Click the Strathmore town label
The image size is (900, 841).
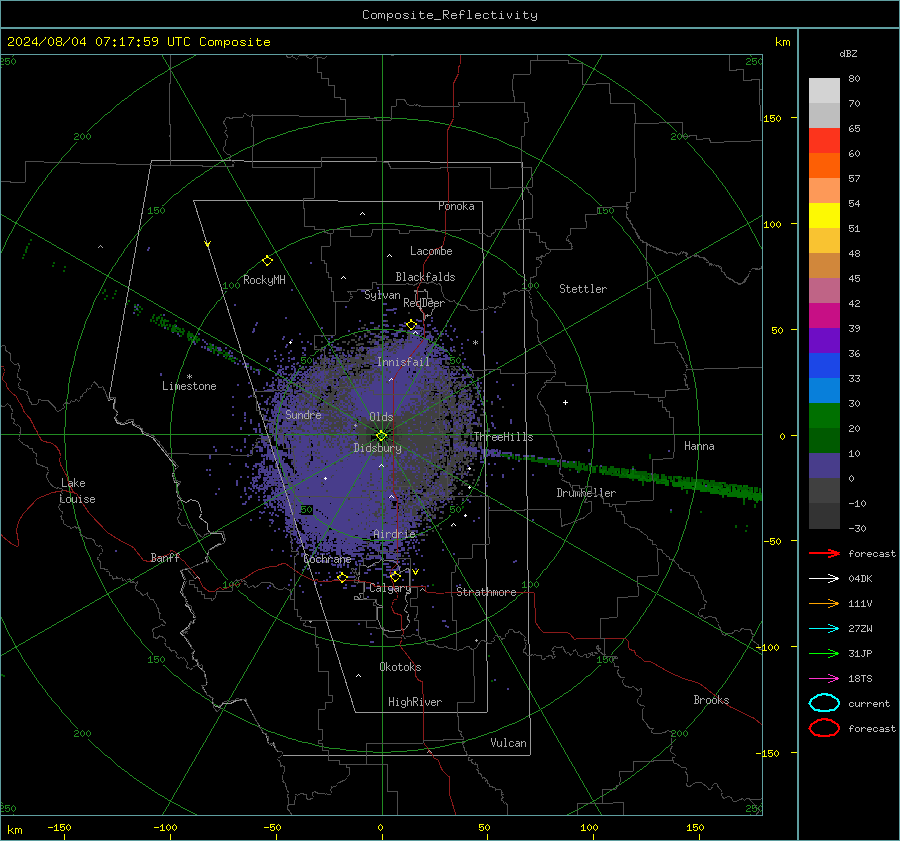[486, 592]
